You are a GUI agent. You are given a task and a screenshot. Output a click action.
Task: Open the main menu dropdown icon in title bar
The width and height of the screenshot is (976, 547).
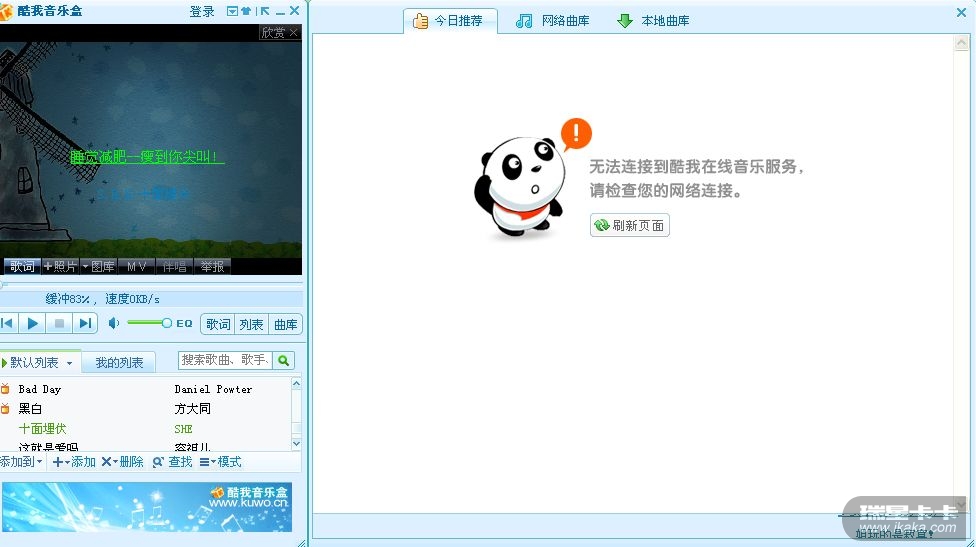tap(232, 11)
